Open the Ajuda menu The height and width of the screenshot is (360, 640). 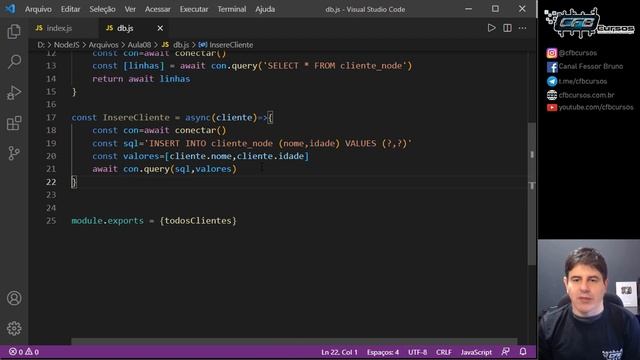[x=265, y=9]
